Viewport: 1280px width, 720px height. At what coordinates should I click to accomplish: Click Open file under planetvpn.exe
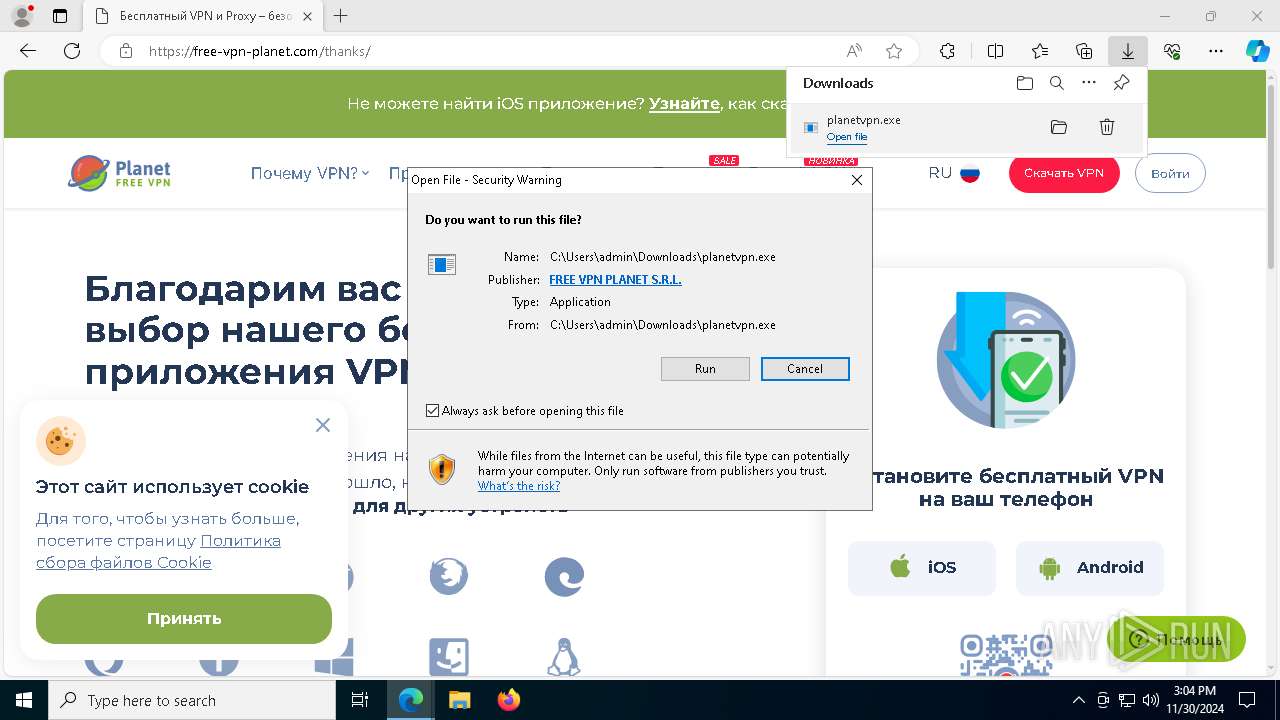coord(847,137)
